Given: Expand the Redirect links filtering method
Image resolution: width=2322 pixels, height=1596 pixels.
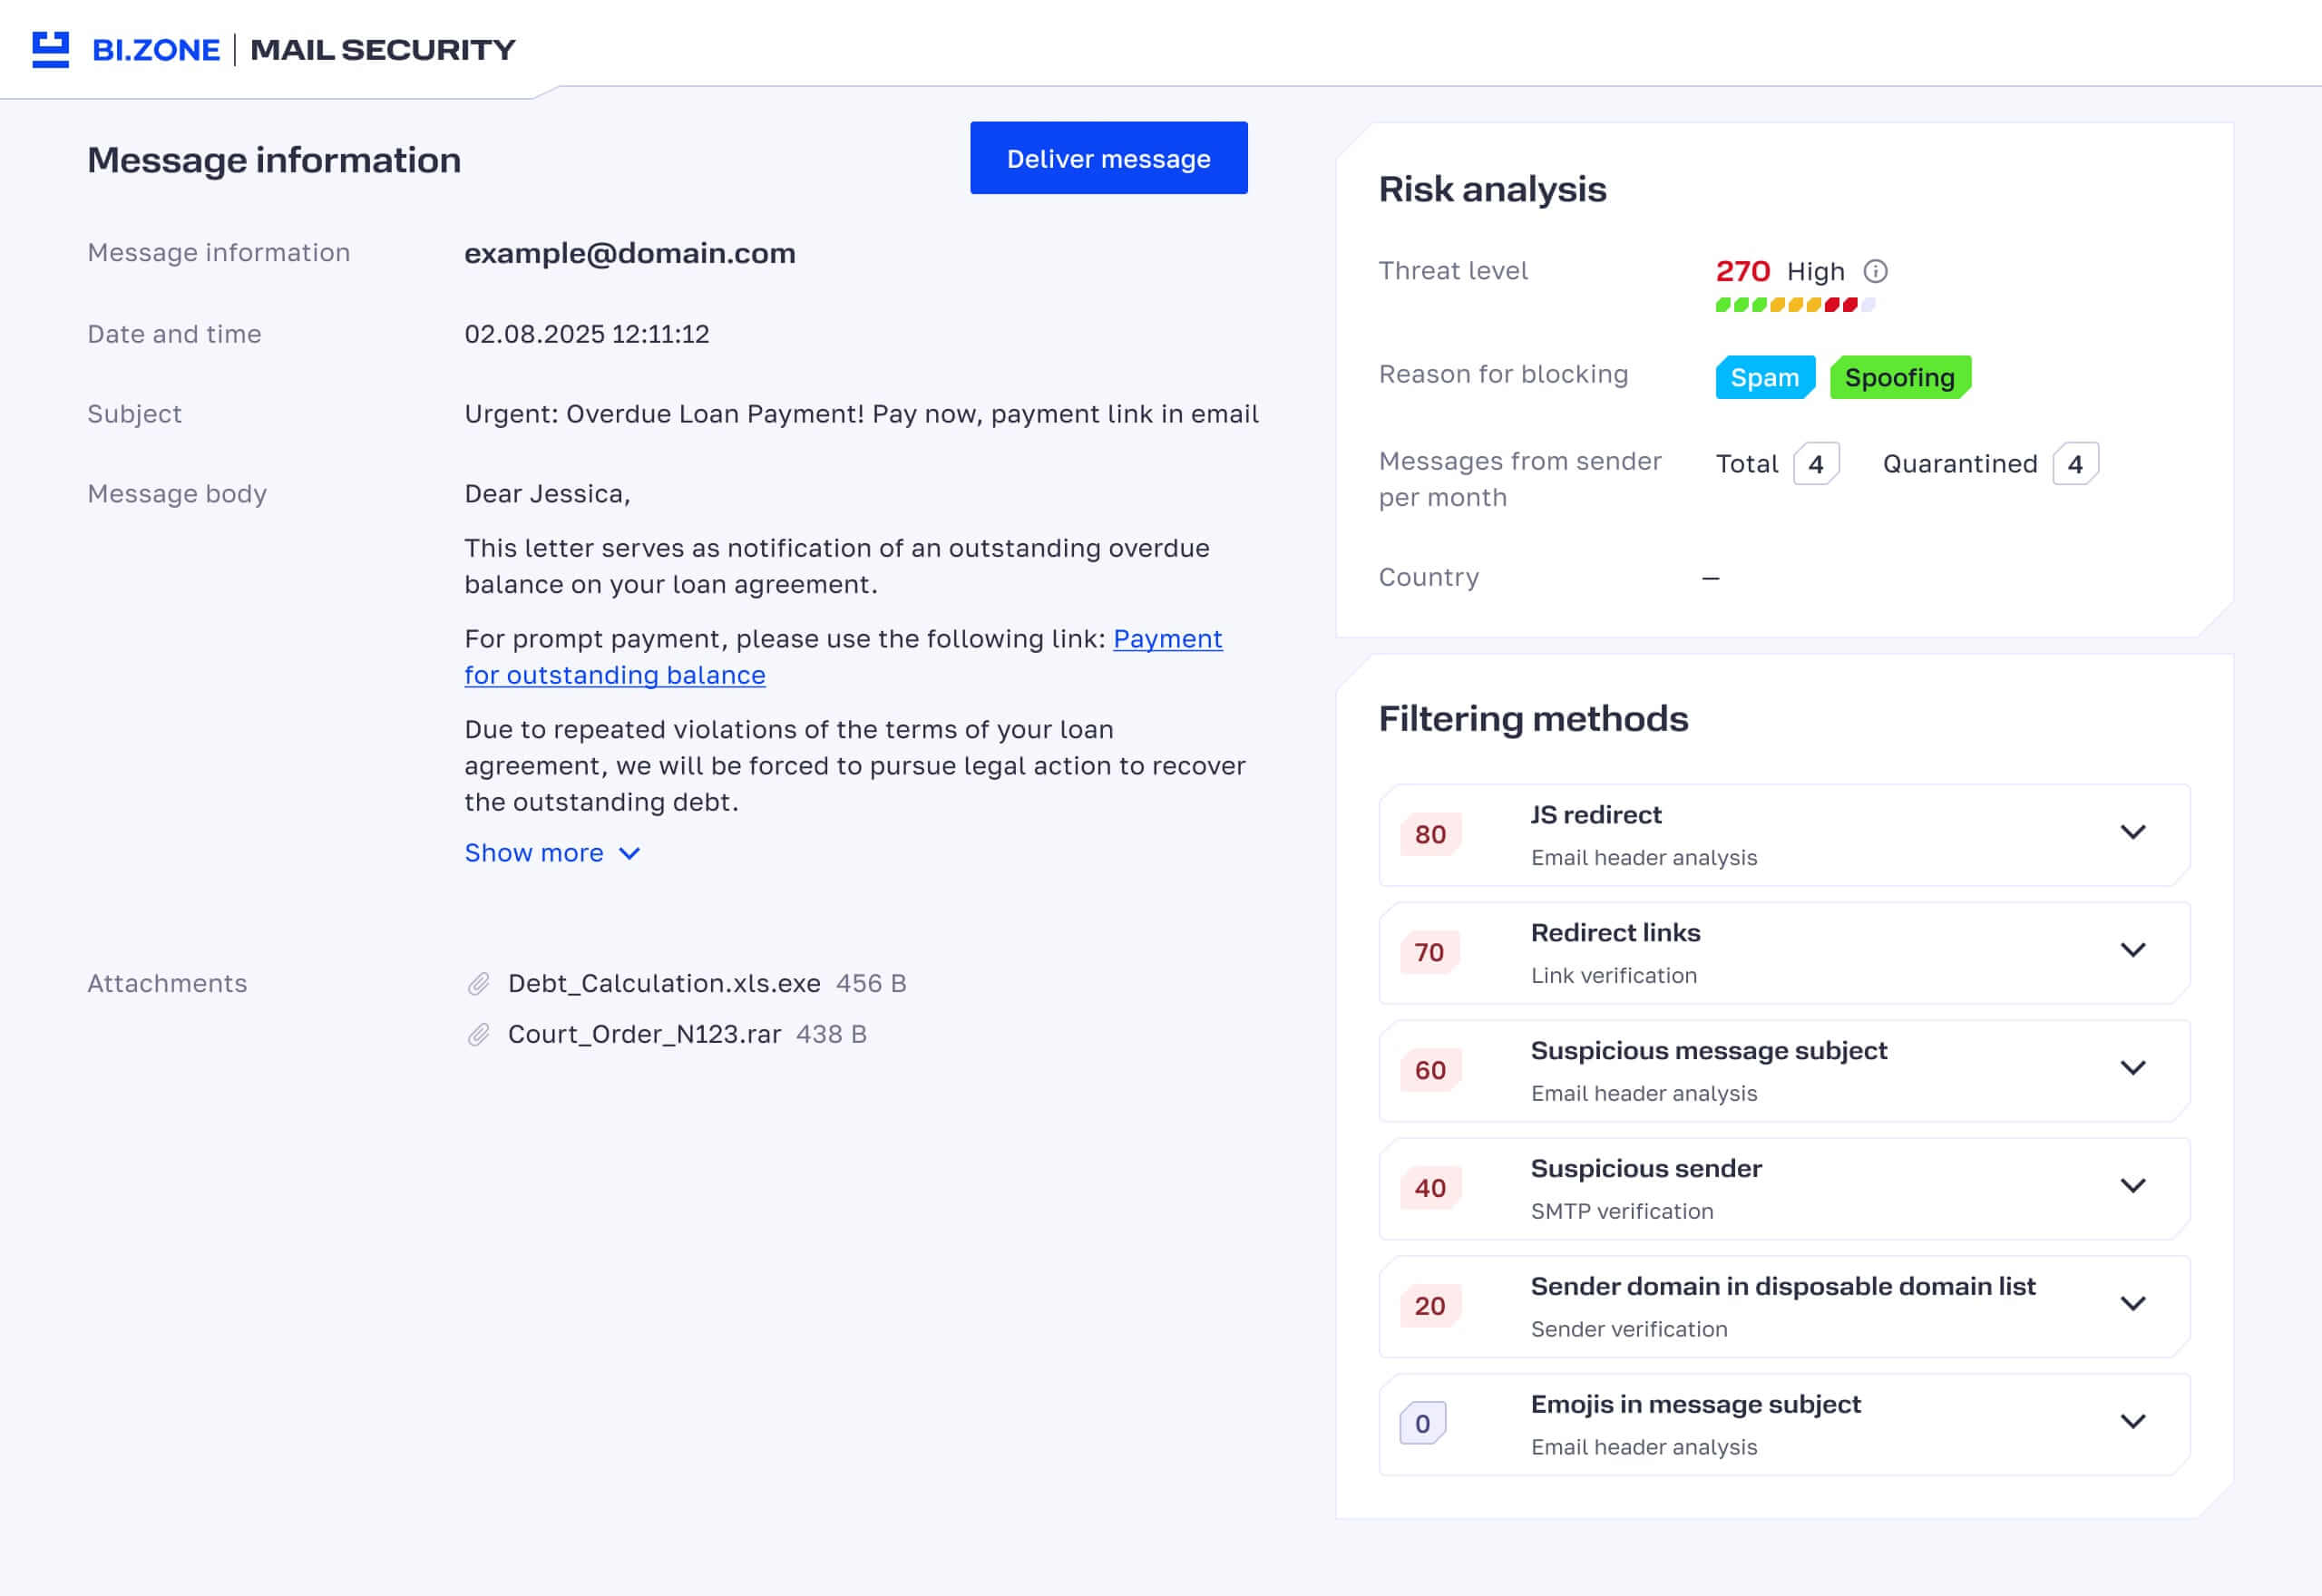Looking at the screenshot, I should click(2133, 951).
